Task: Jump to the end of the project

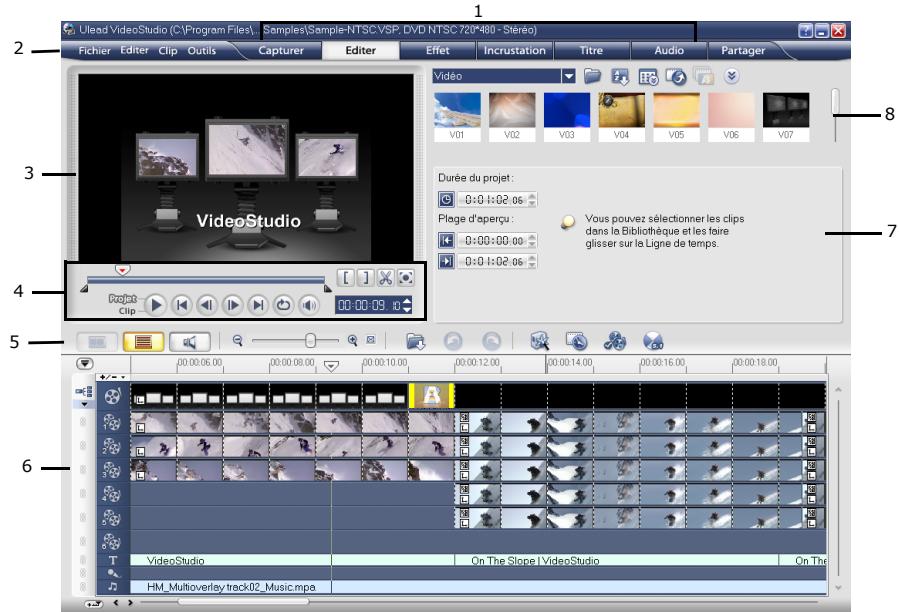Action: click(x=258, y=305)
